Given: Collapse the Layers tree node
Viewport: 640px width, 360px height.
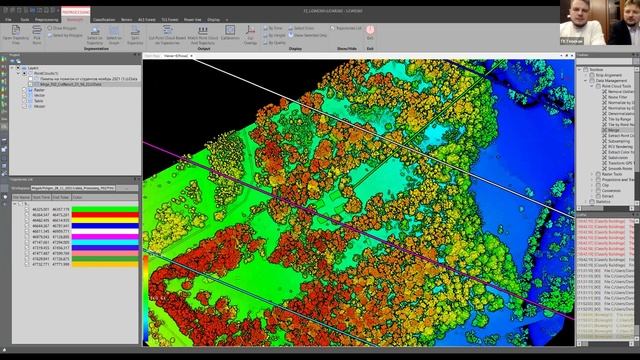Looking at the screenshot, I should click(x=12, y=68).
